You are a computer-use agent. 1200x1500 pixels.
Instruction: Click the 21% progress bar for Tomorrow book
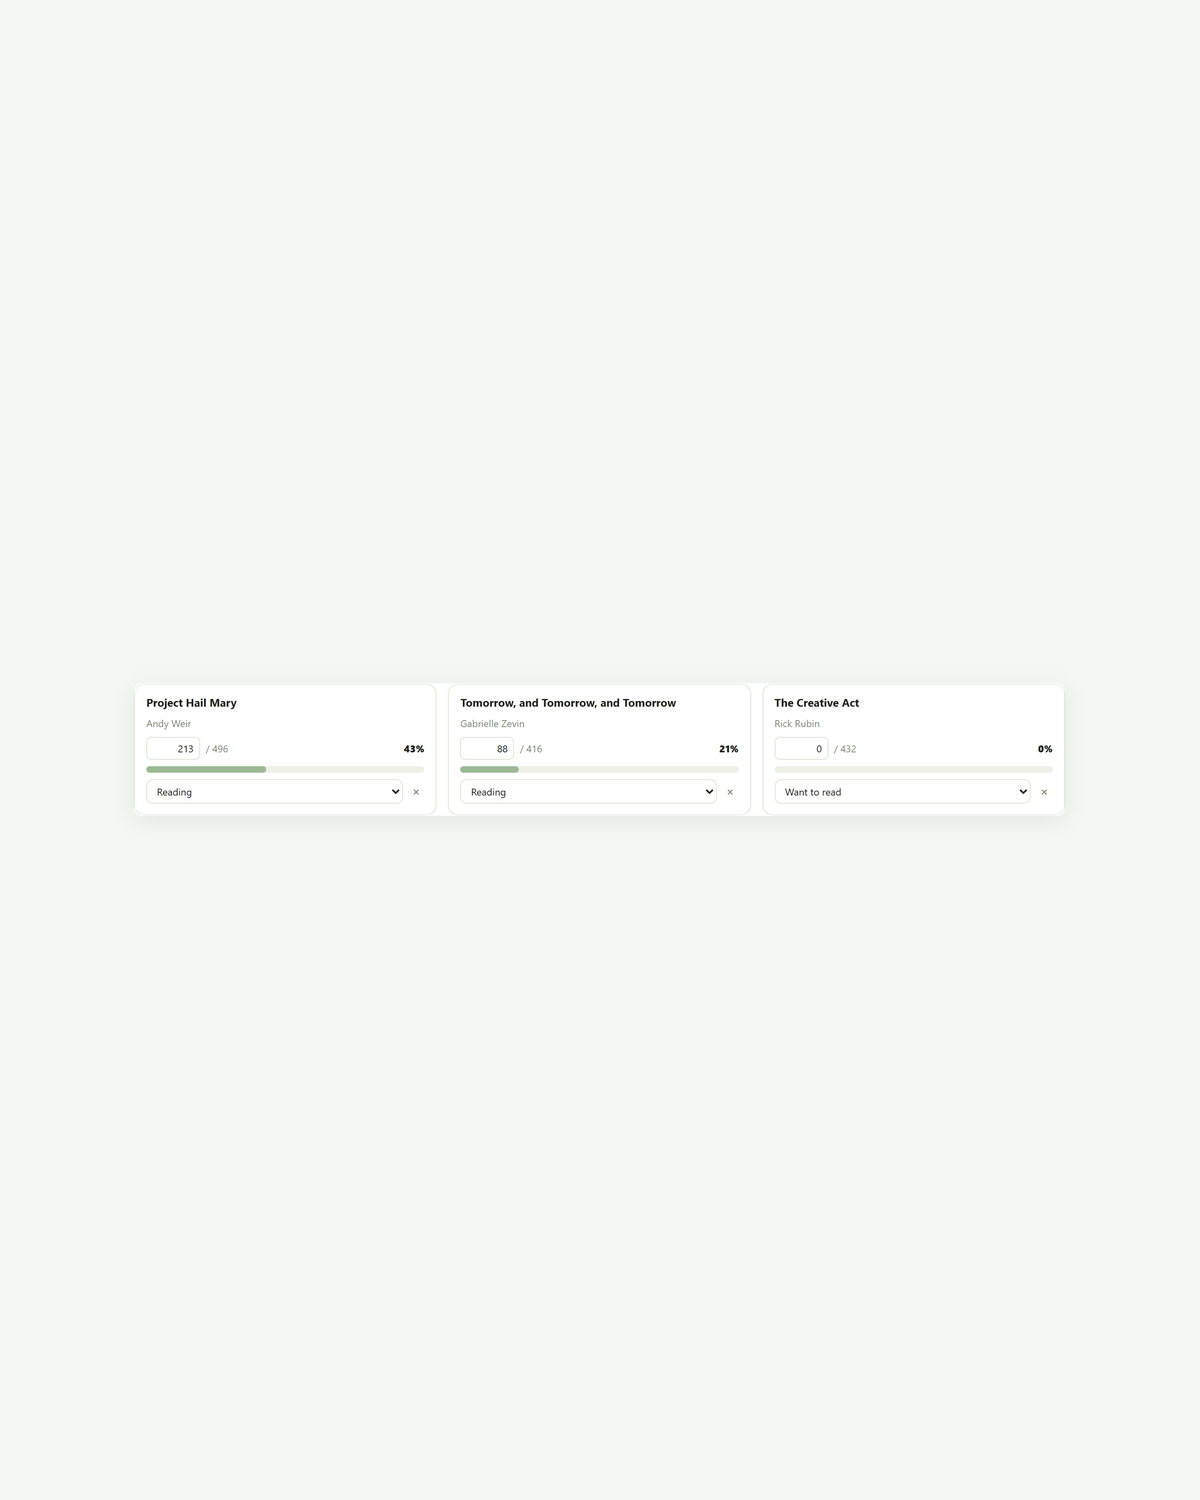point(599,770)
